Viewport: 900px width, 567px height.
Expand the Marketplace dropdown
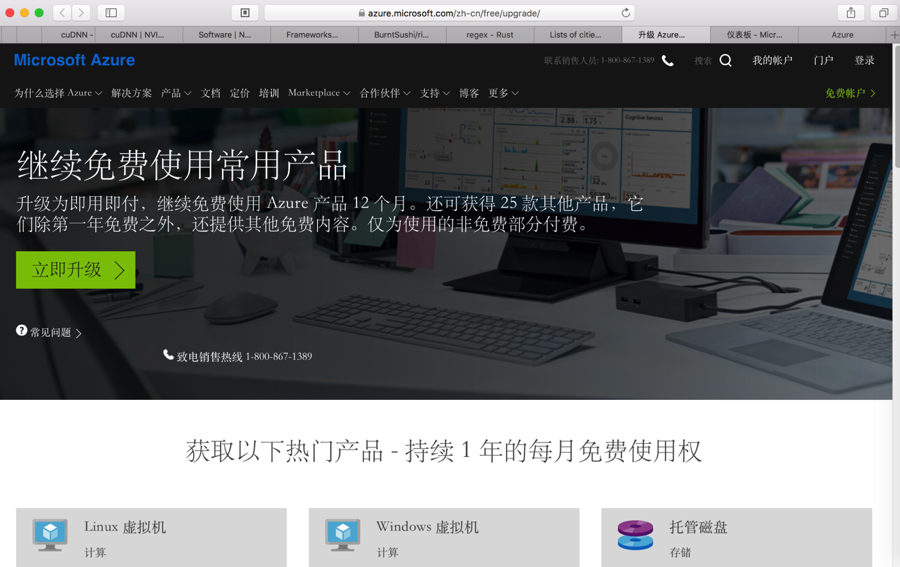319,93
